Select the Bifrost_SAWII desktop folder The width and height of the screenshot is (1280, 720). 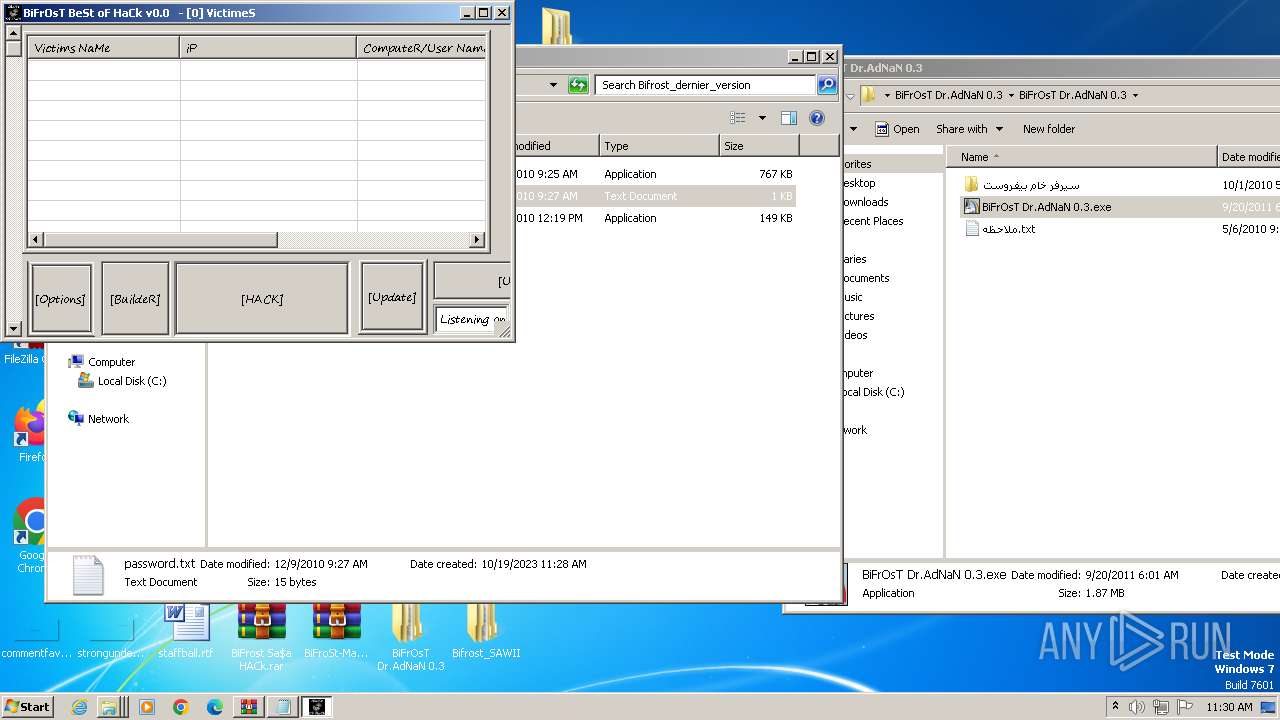485,630
